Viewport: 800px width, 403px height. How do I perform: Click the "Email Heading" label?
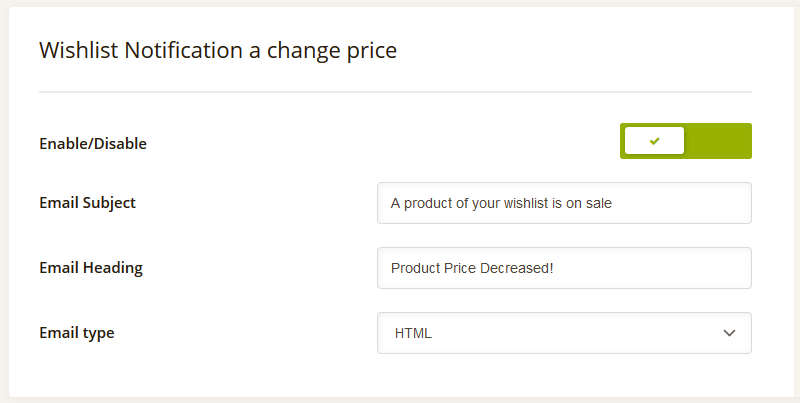point(91,268)
